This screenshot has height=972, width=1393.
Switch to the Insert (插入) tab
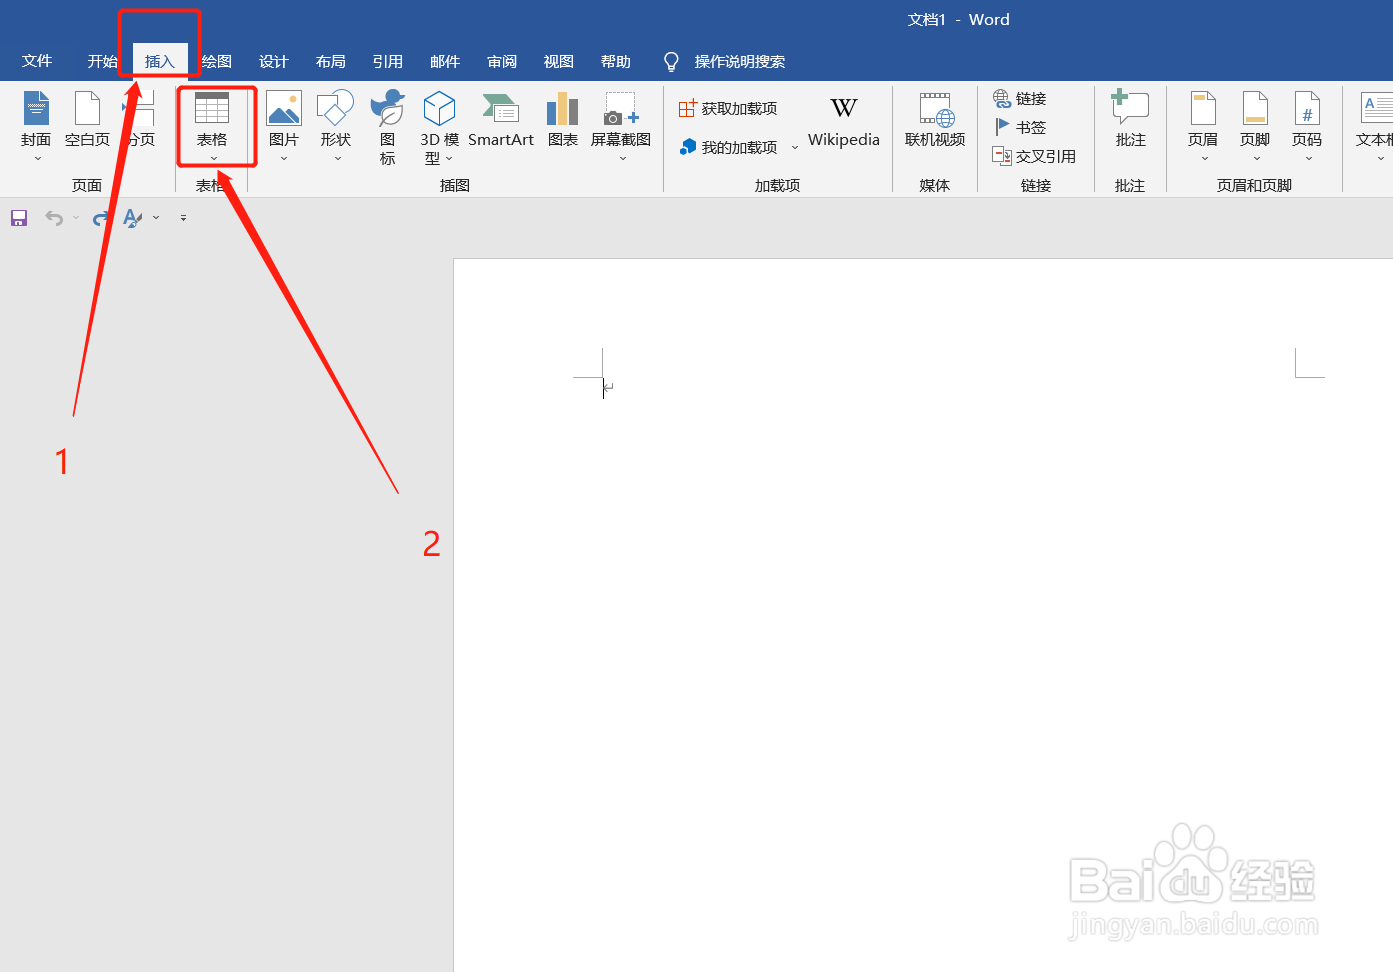(160, 61)
